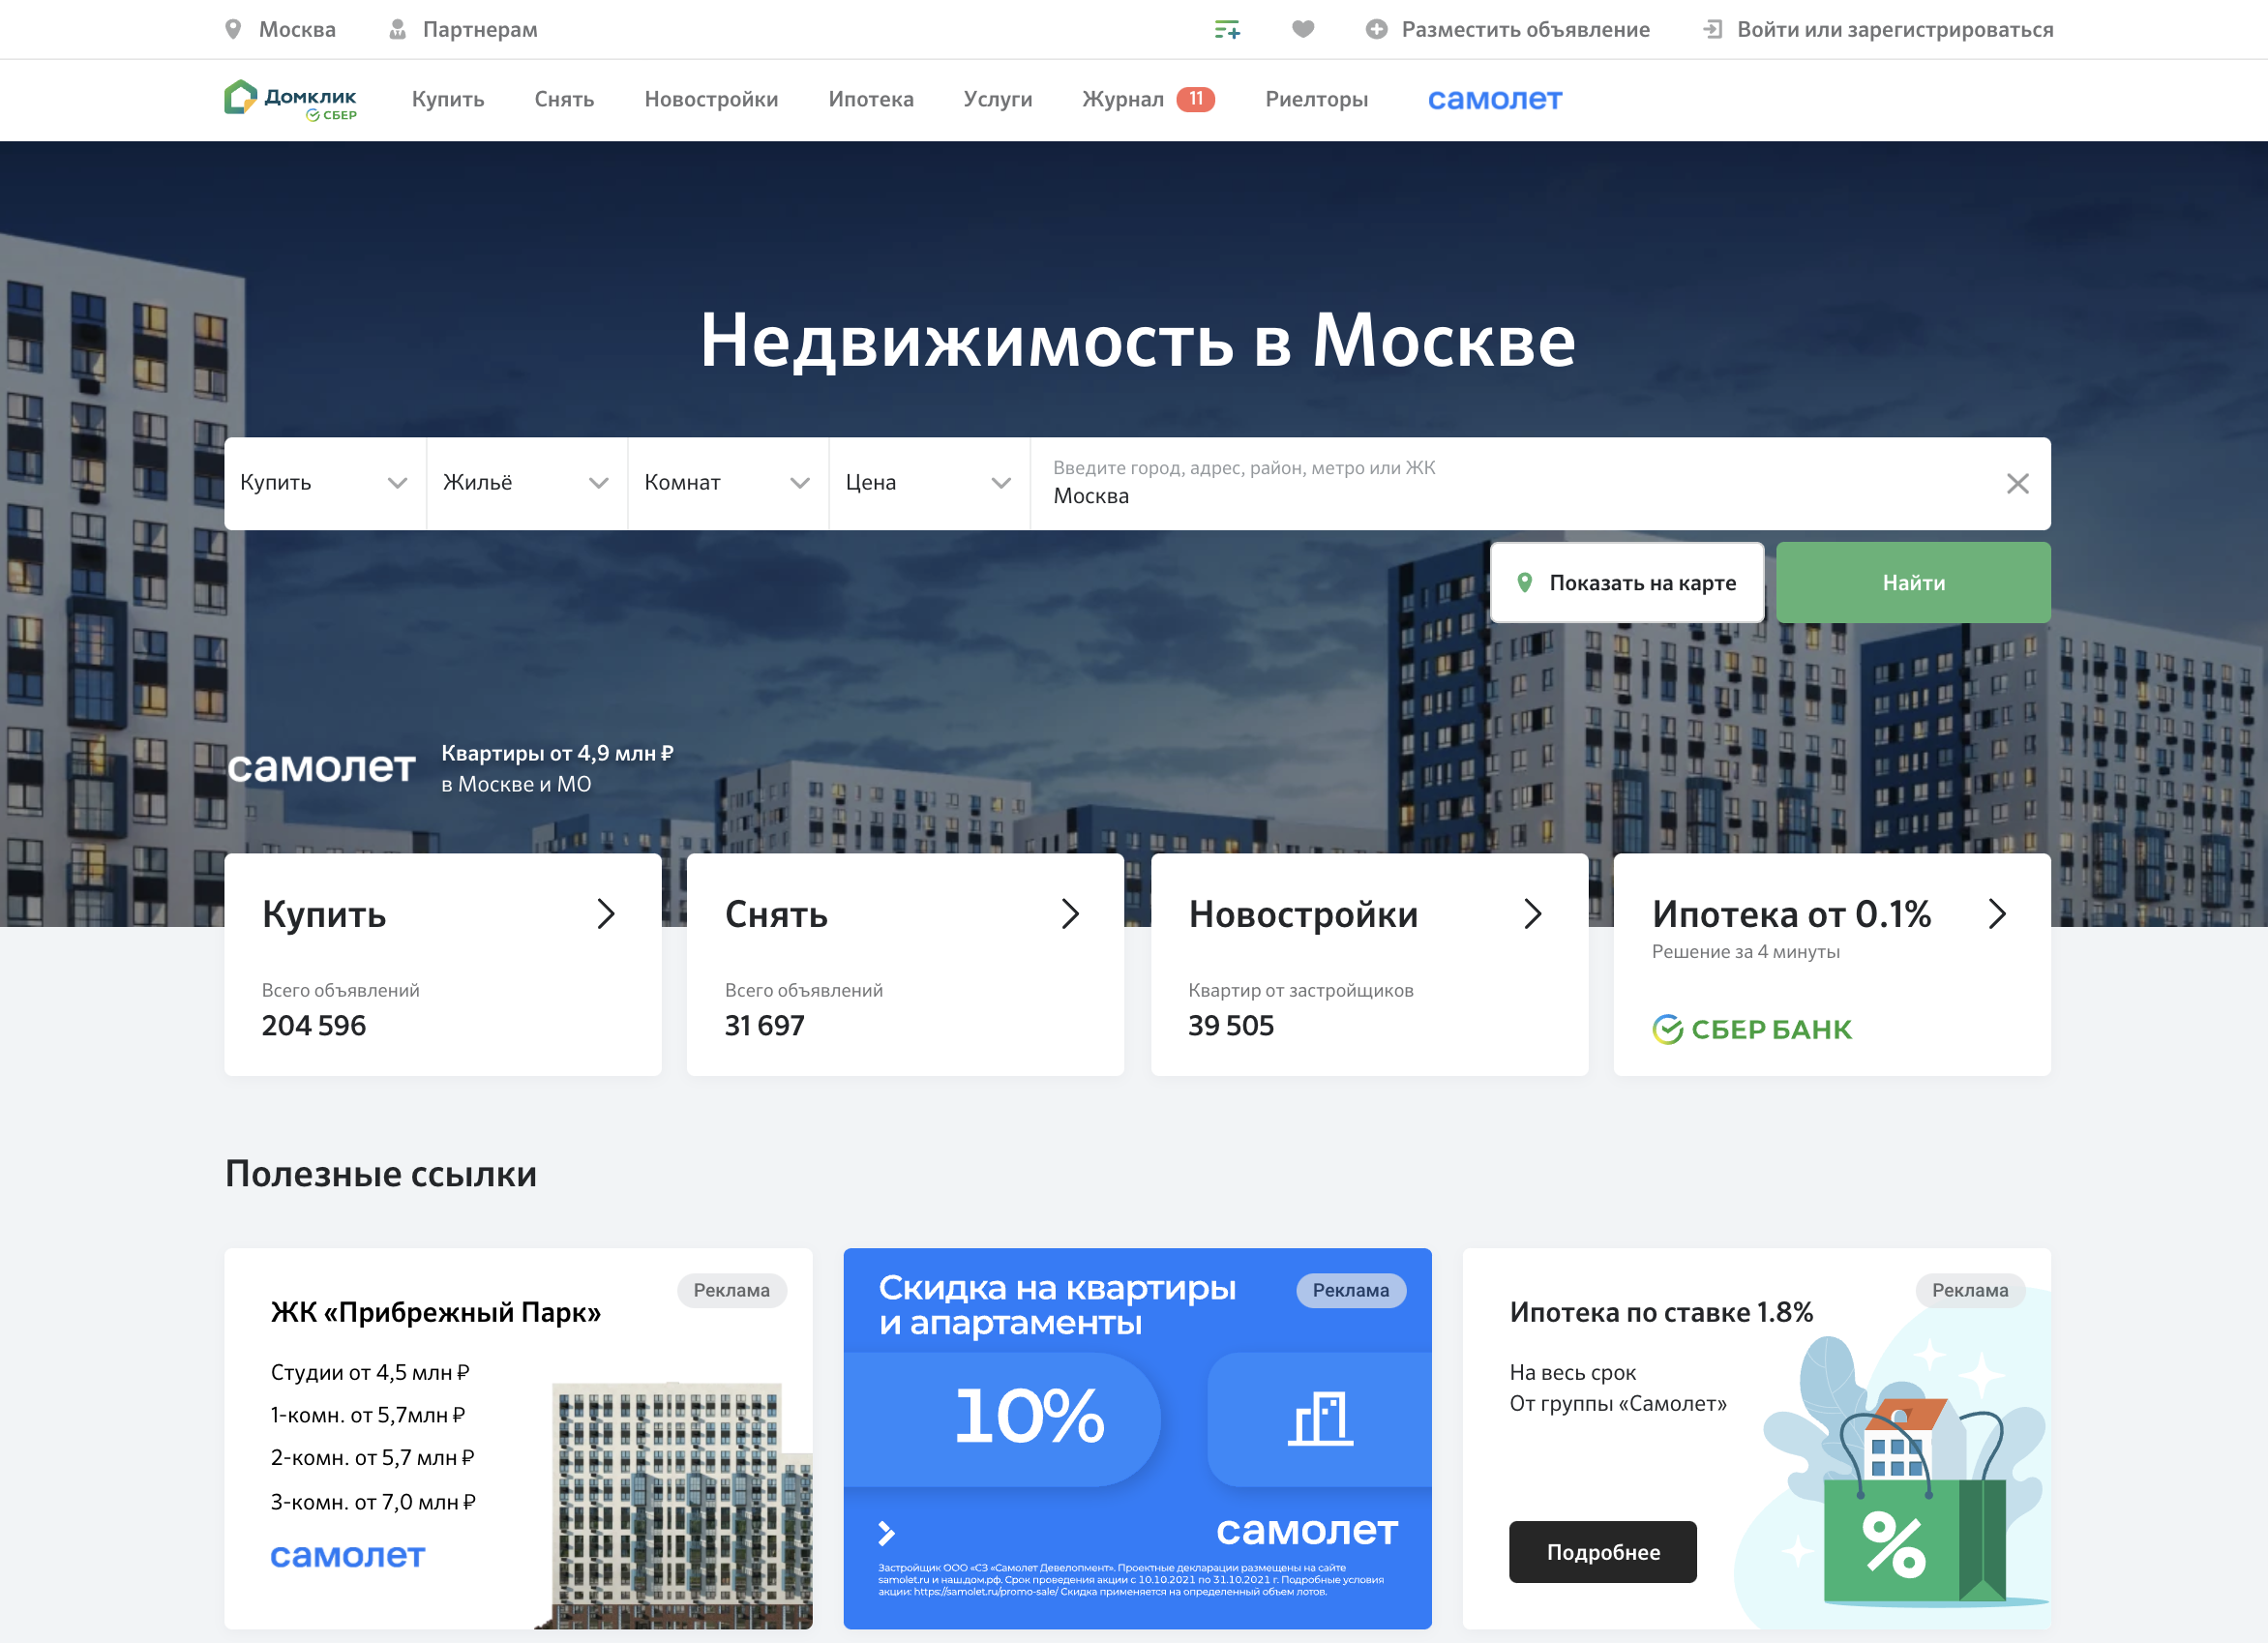Screen dimensions: 2268x1643
Task: Click the 39 505 apartments count
Action: 1230,1025
